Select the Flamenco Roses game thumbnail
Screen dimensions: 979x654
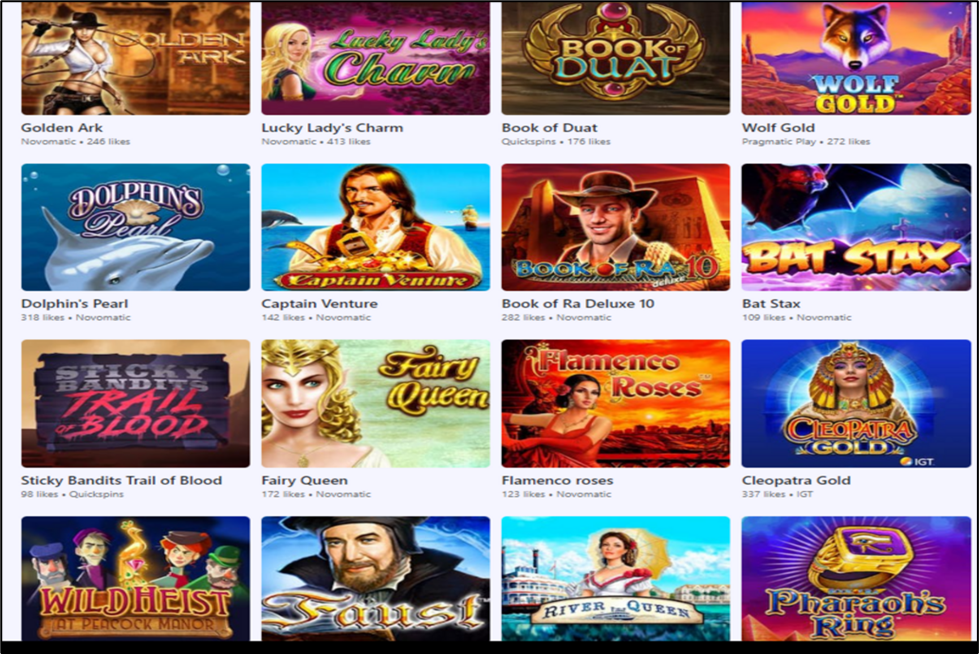(x=616, y=404)
